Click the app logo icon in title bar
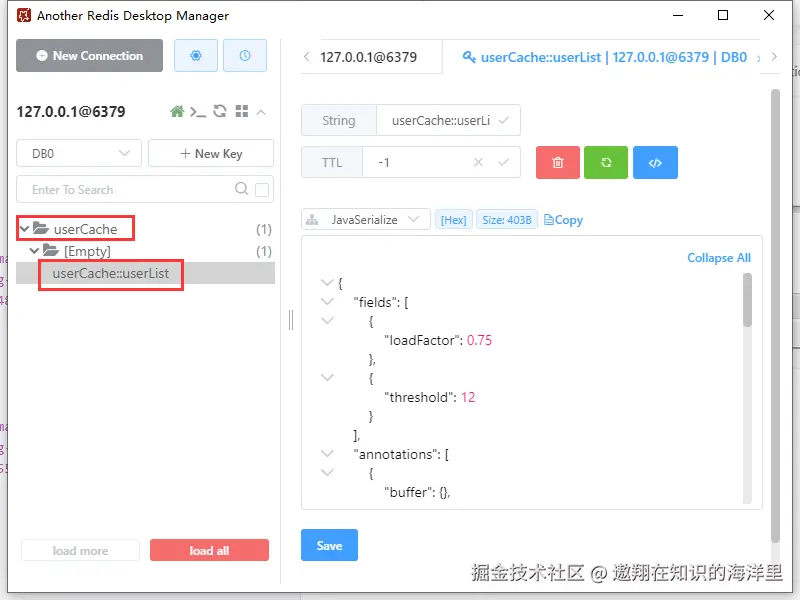The image size is (800, 600). [x=23, y=15]
